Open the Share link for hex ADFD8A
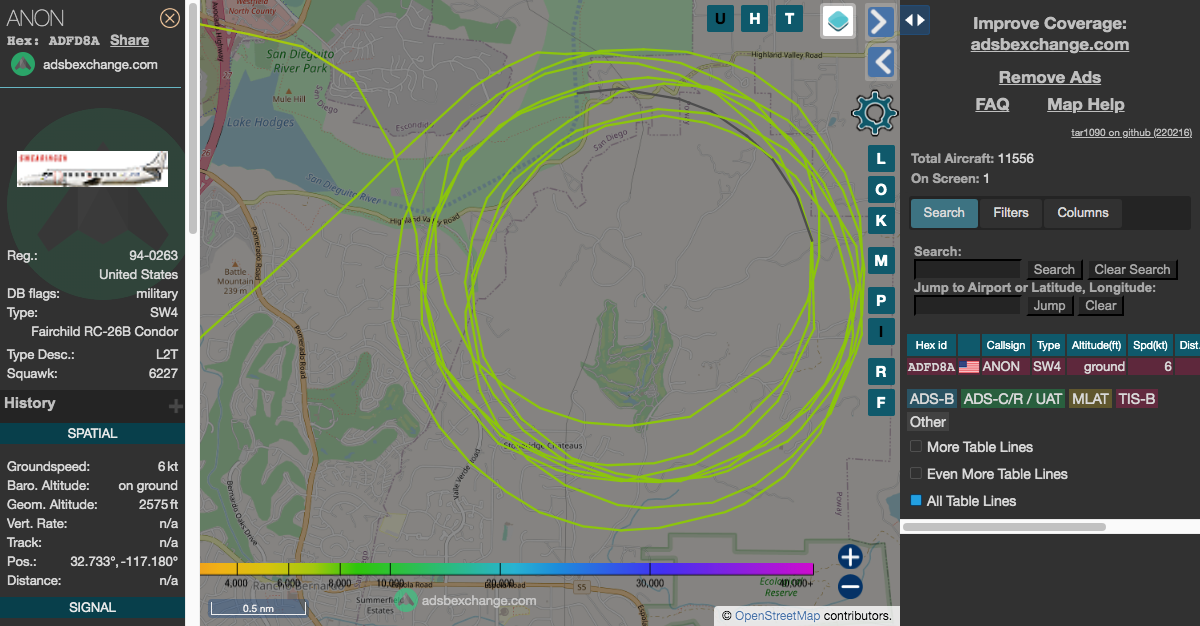The image size is (1200, 626). click(x=129, y=40)
